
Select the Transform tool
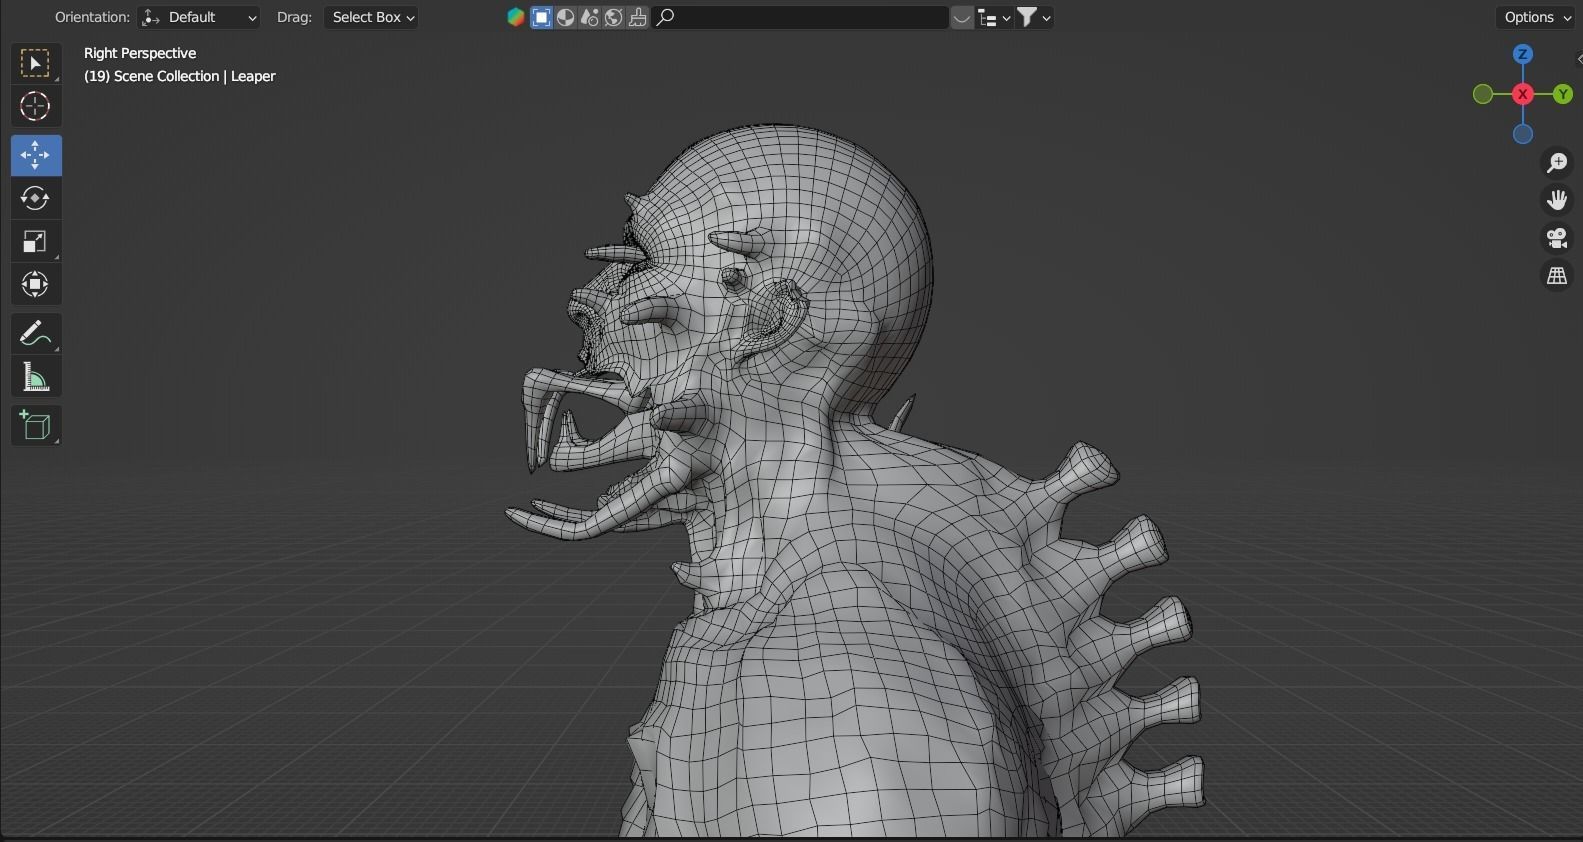(35, 284)
